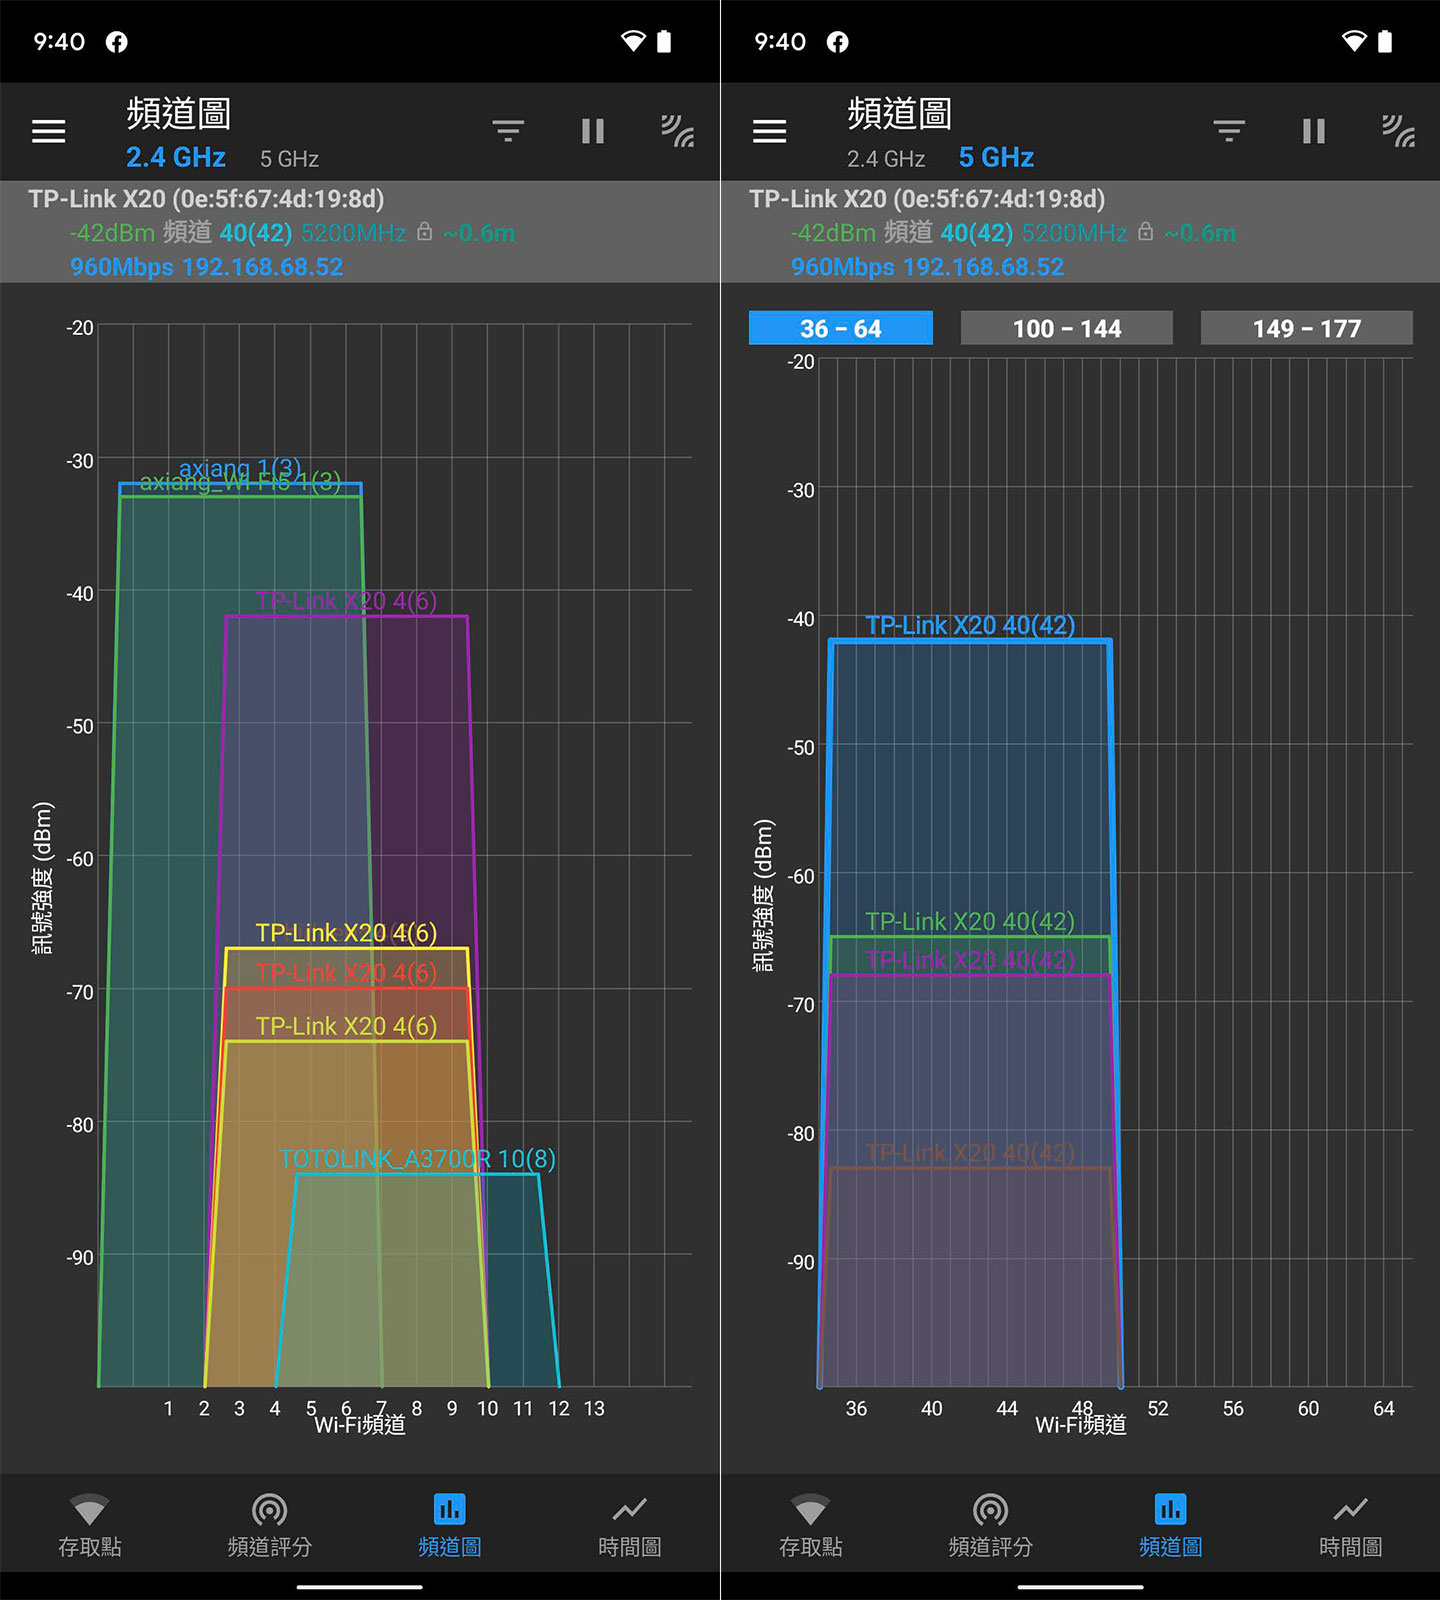Open 存取點 tab on left screen

[90, 1526]
